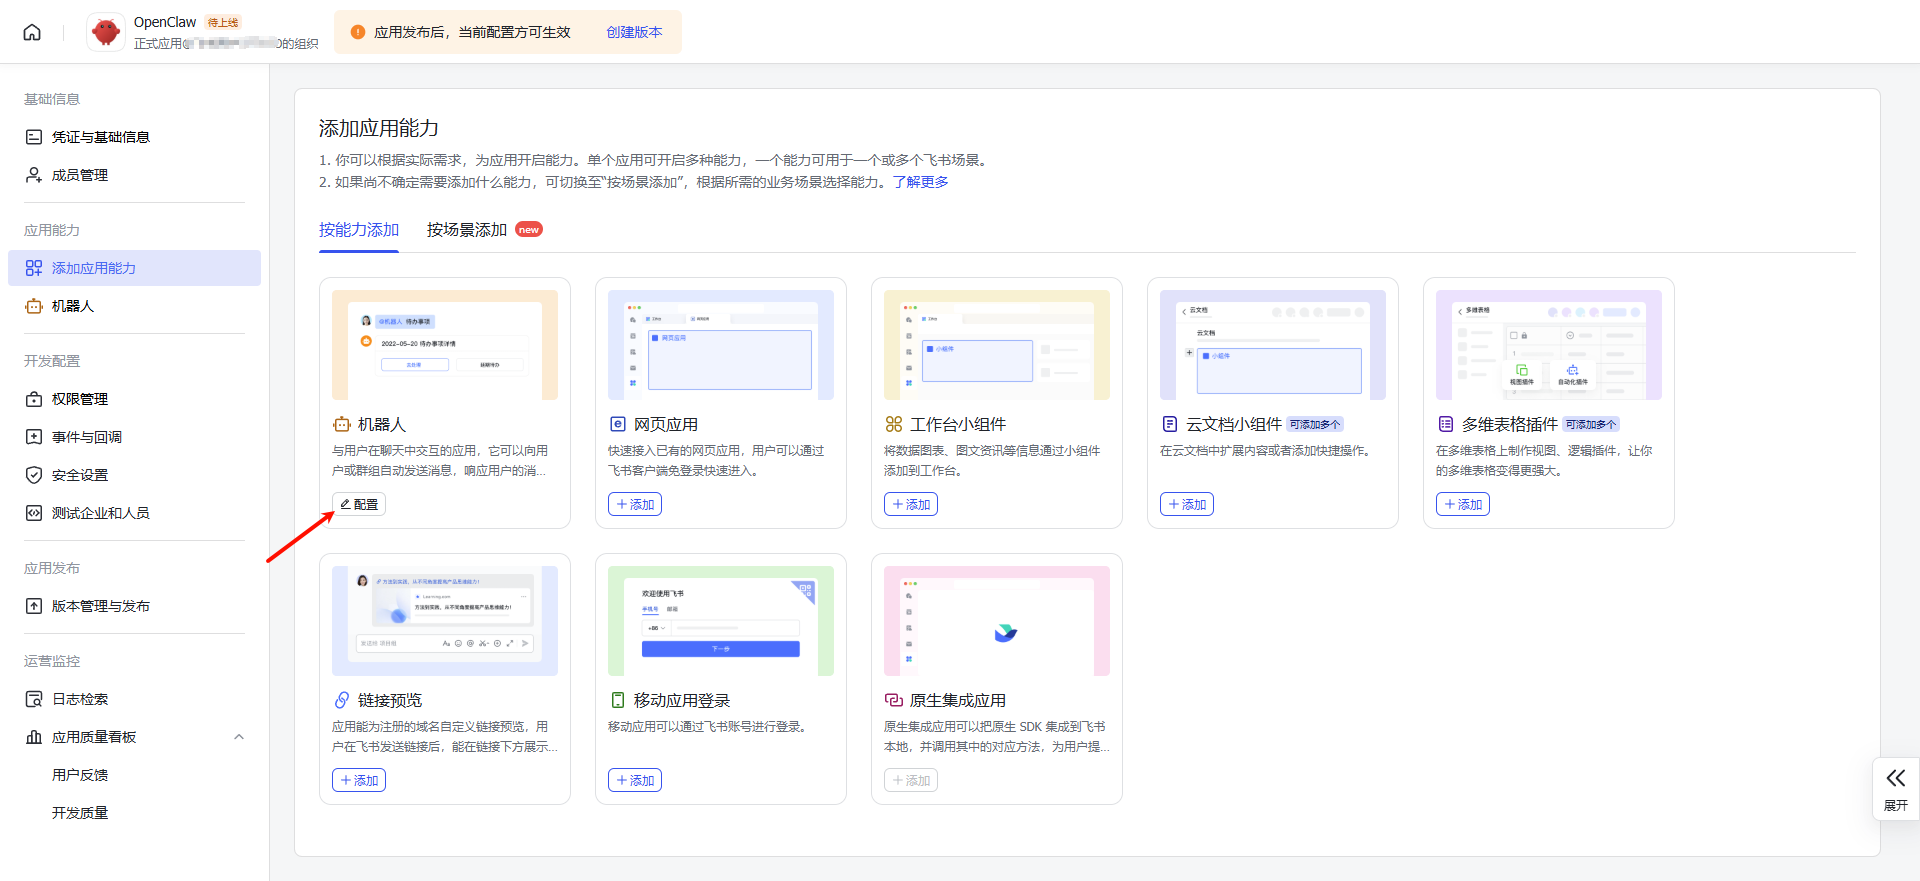Go to home via house icon

click(32, 32)
